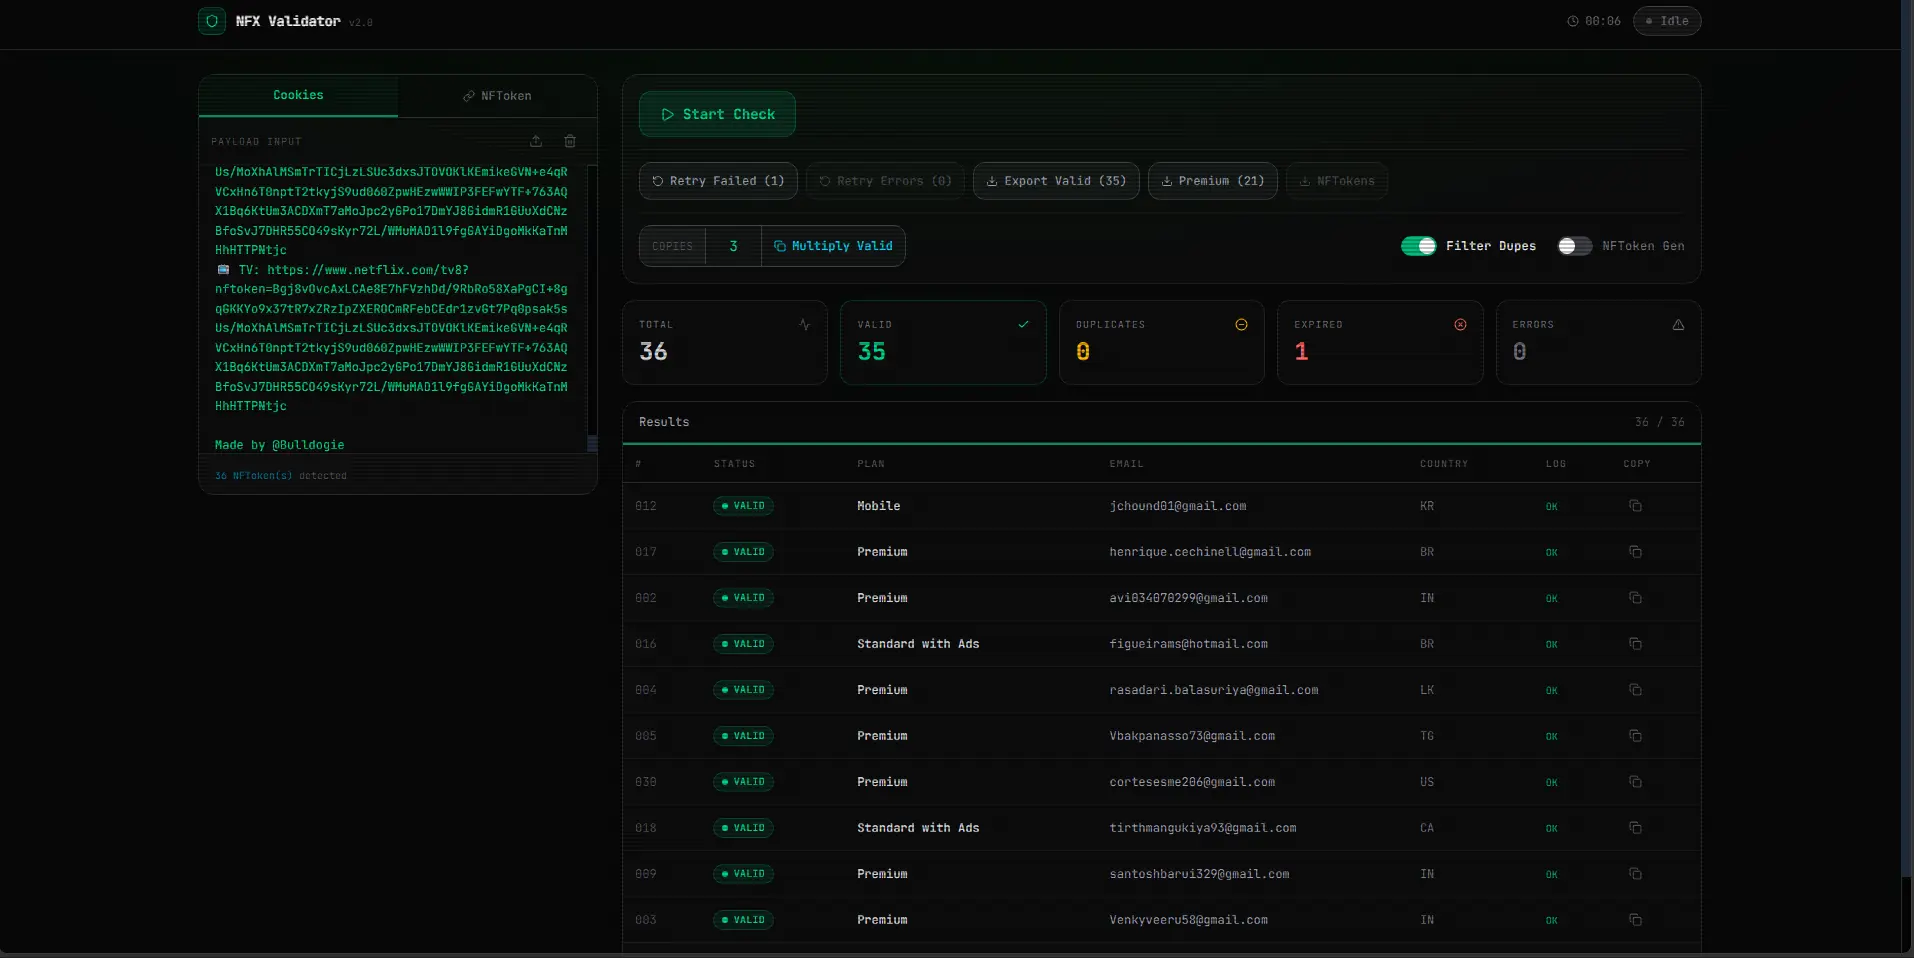The image size is (1914, 958).
Task: Export Valid (35) results
Action: click(x=1056, y=181)
